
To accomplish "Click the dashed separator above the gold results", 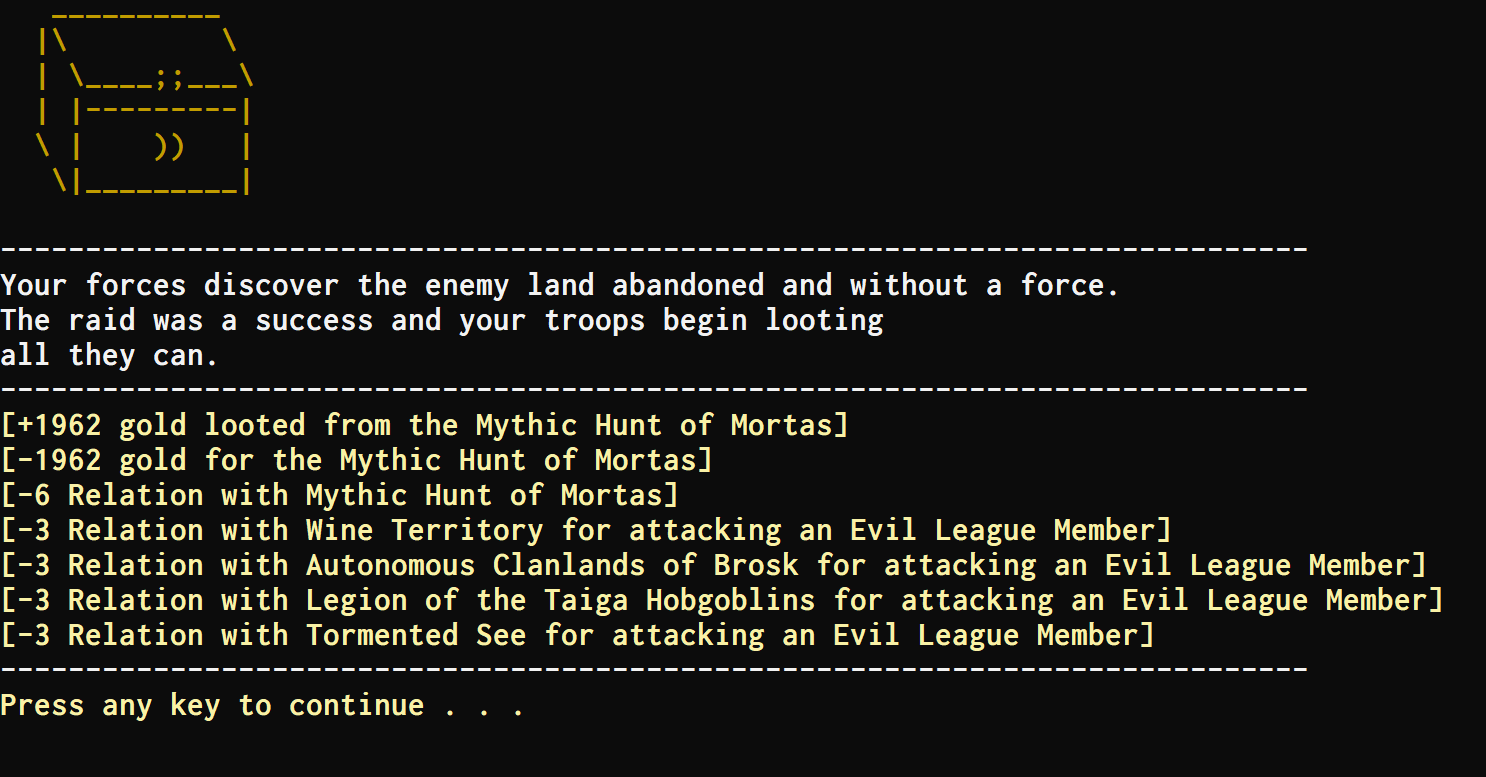I will [x=654, y=388].
